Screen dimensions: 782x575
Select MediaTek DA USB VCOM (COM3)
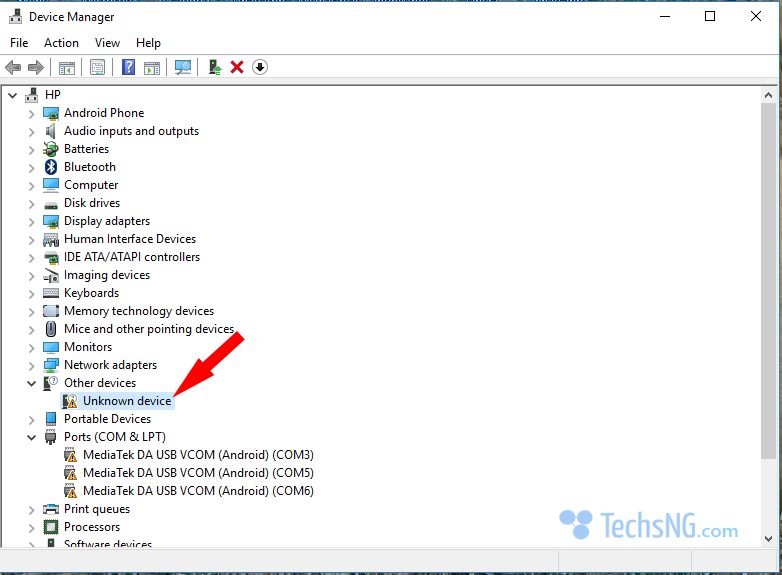tap(198, 455)
